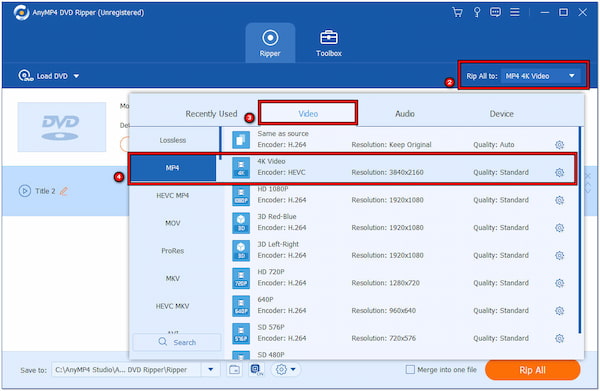Click the 4K Video preset icon
600x391 pixels.
pyautogui.click(x=241, y=168)
